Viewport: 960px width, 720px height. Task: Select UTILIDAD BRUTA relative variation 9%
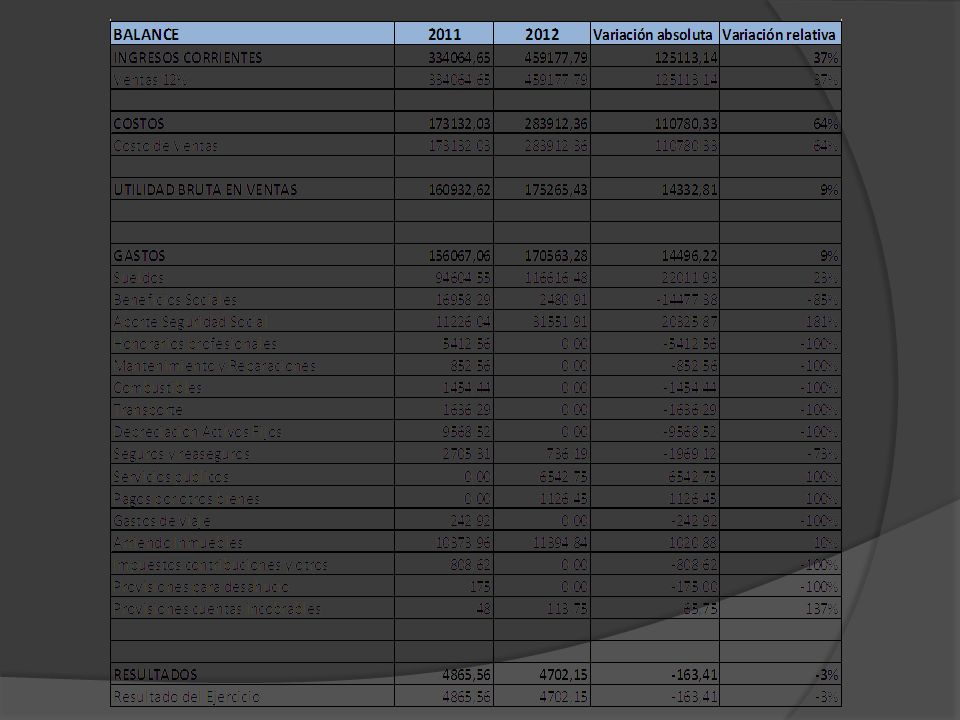[x=830, y=190]
